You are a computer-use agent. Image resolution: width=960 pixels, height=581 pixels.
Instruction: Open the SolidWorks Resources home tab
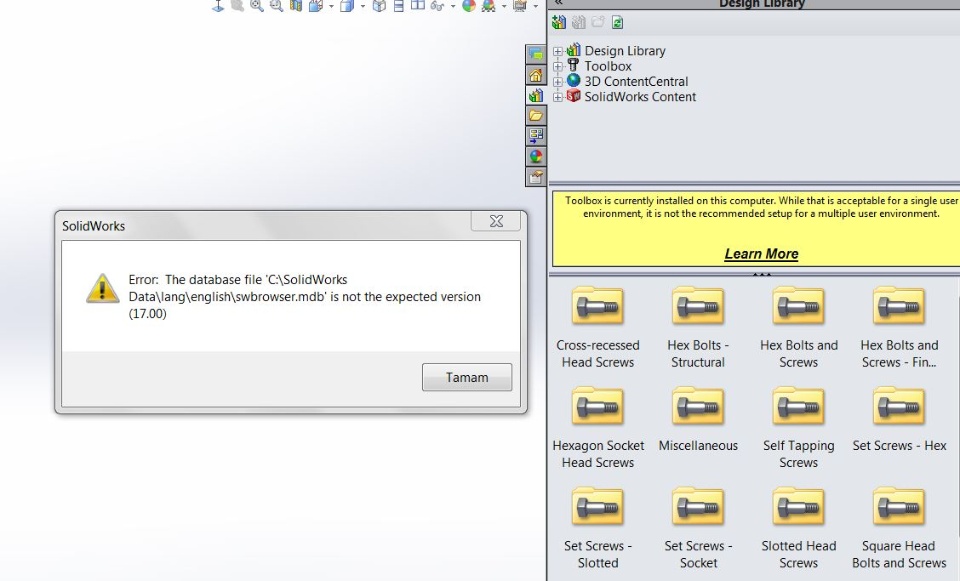click(x=536, y=75)
